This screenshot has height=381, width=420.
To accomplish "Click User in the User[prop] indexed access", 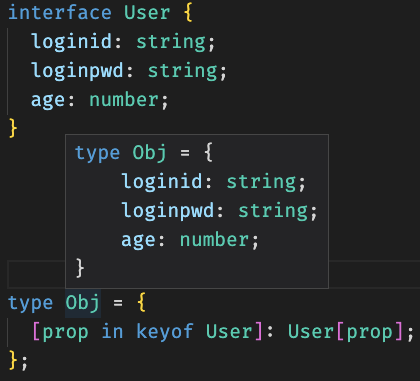I will coord(311,332).
